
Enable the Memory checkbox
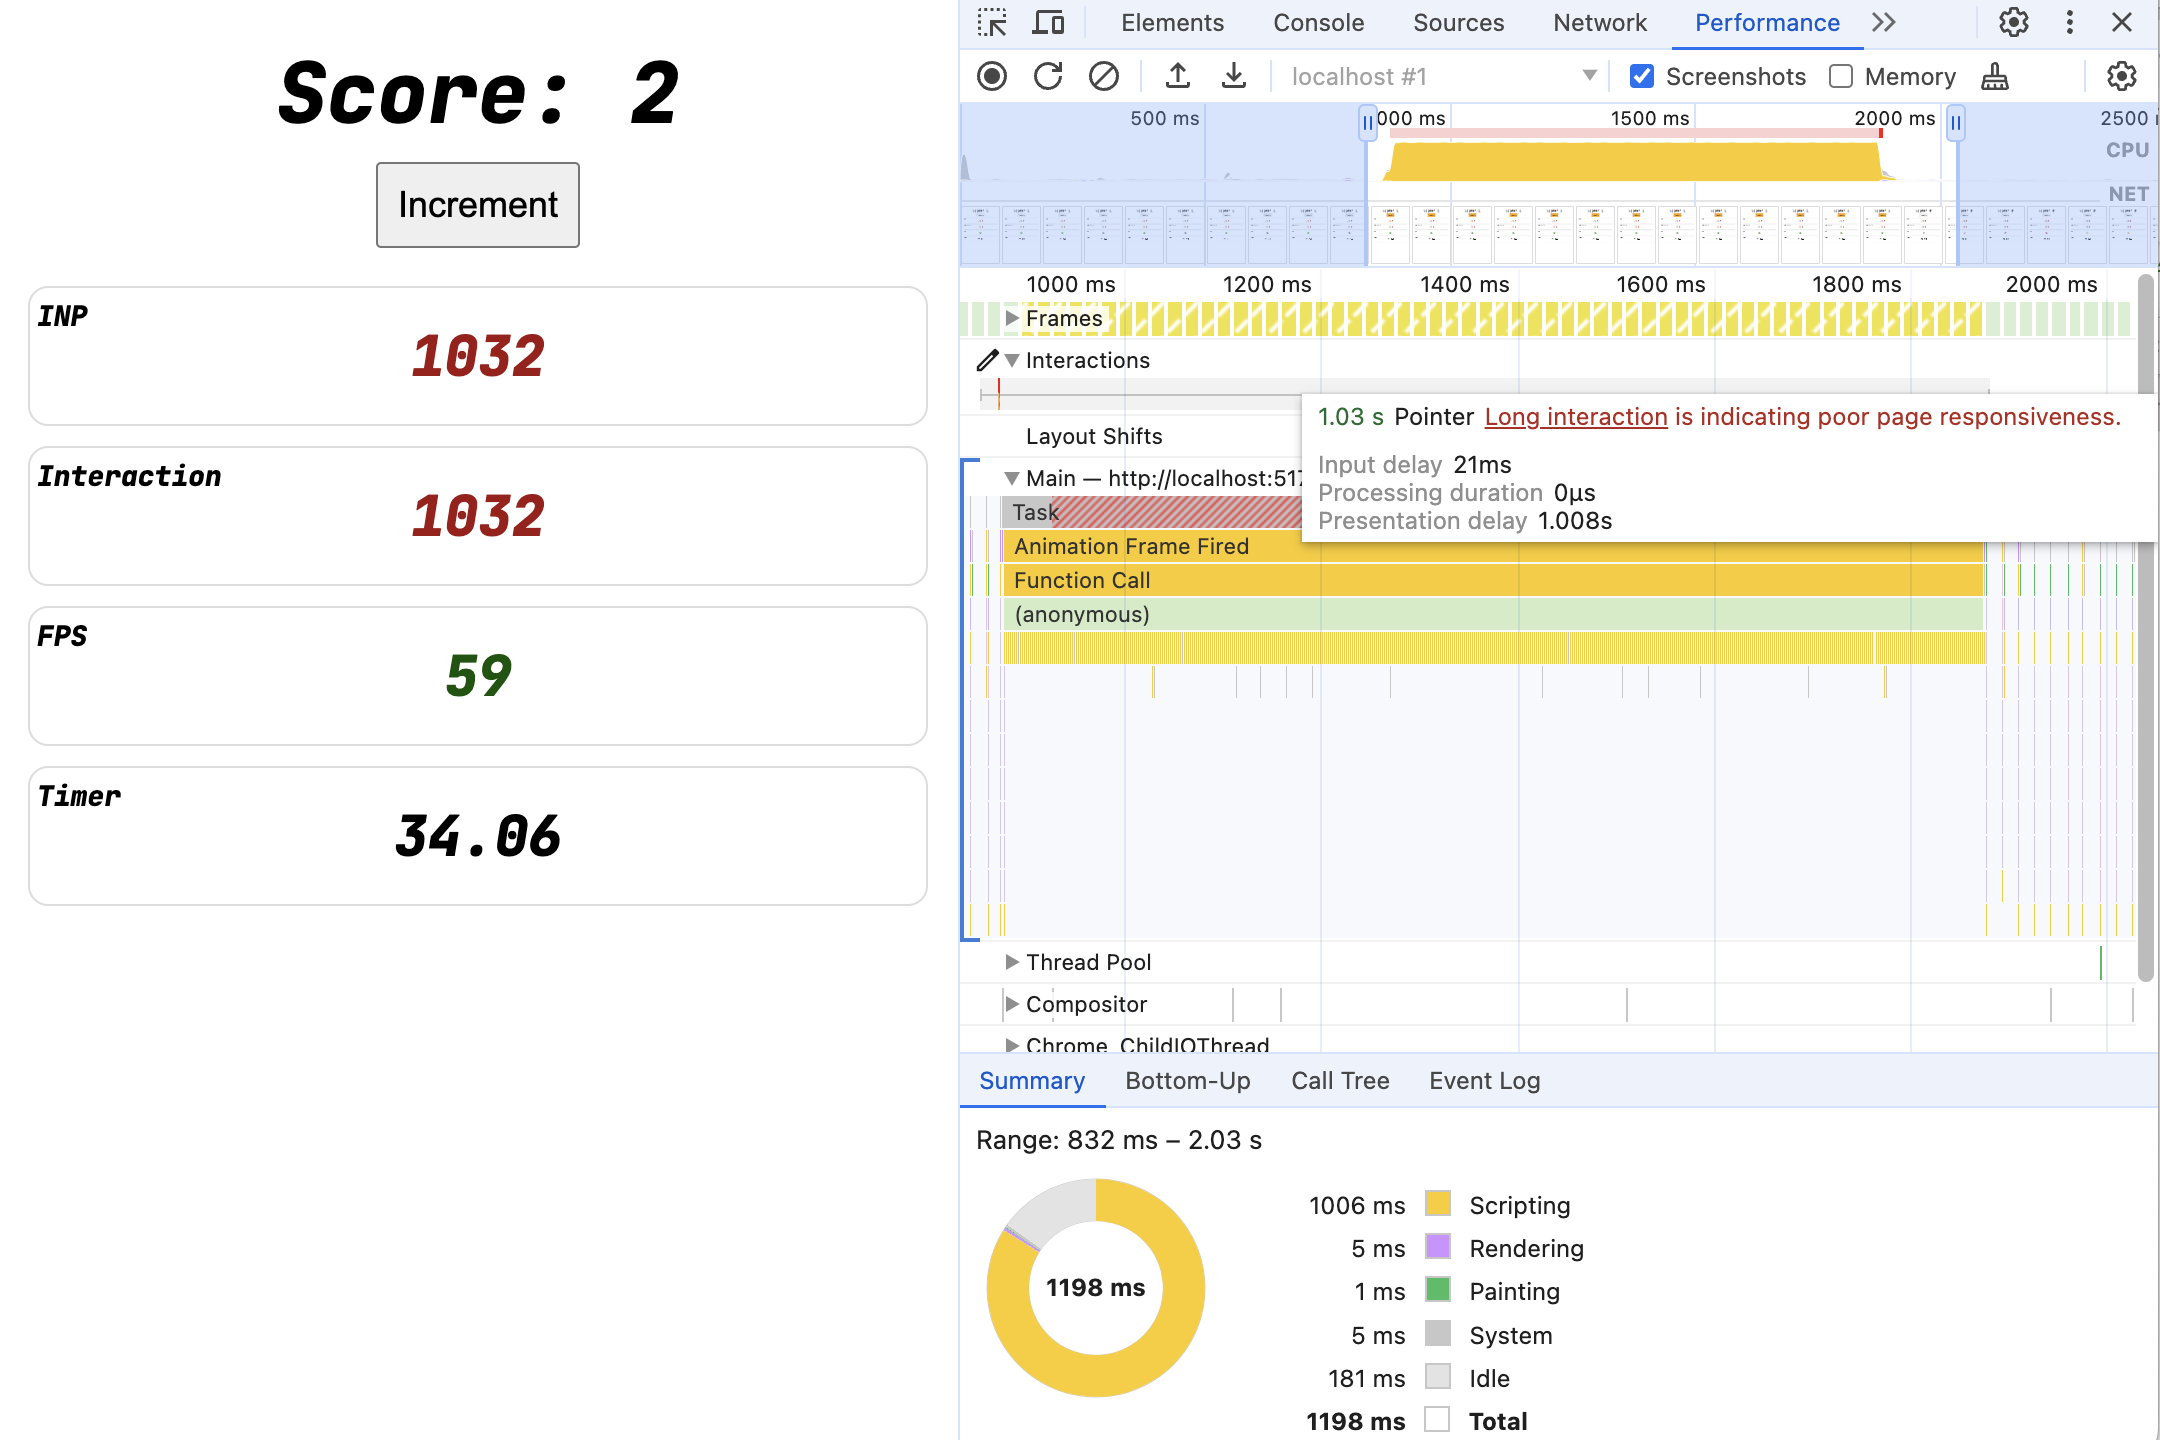[x=1840, y=74]
